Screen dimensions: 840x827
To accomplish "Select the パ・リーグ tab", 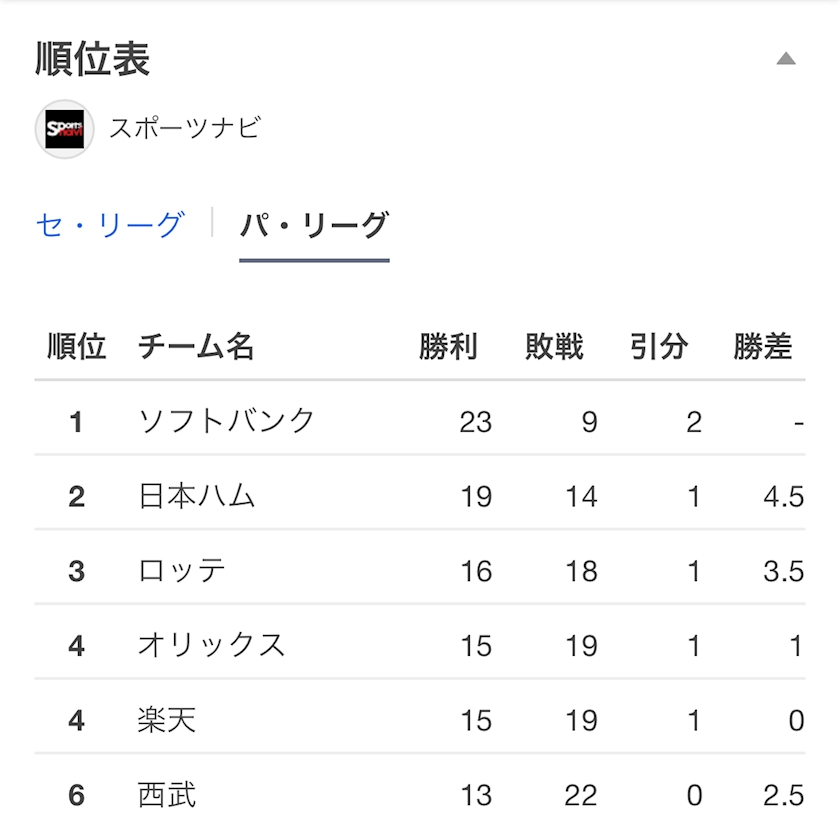I will [314, 225].
